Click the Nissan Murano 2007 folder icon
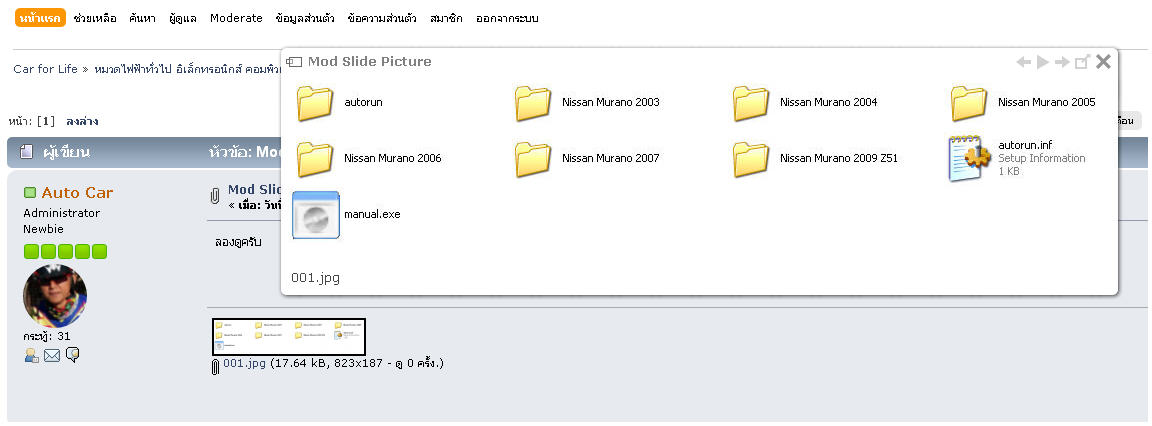This screenshot has width=1152, height=426. [x=533, y=159]
